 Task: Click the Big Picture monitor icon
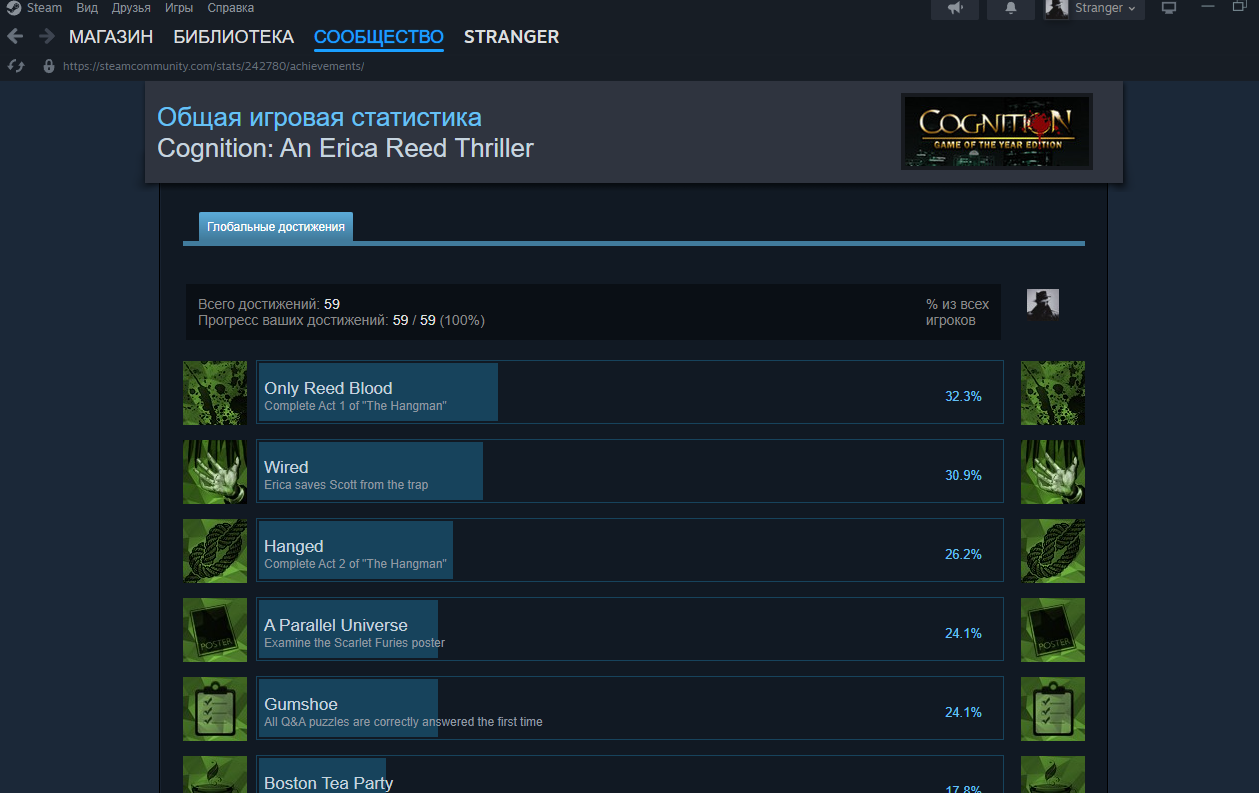tap(1168, 8)
